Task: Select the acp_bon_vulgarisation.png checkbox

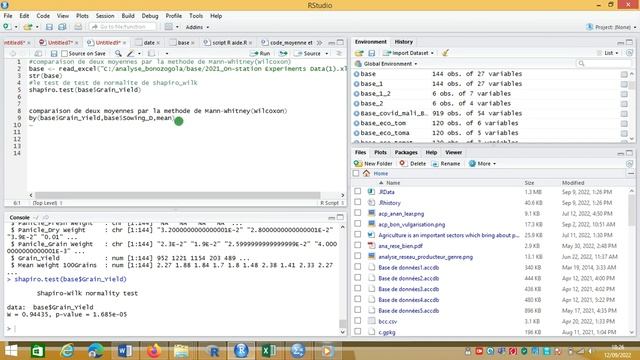Action: [x=358, y=224]
